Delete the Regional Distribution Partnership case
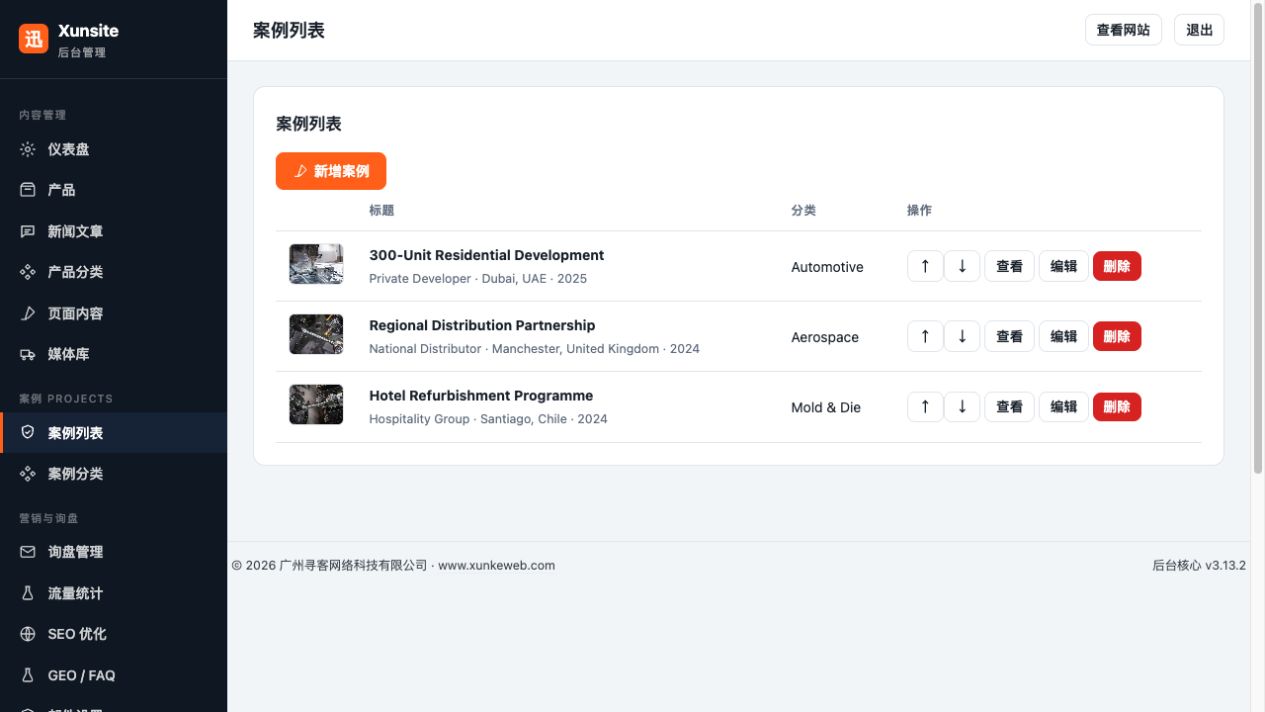This screenshot has width=1265, height=712. click(x=1117, y=336)
